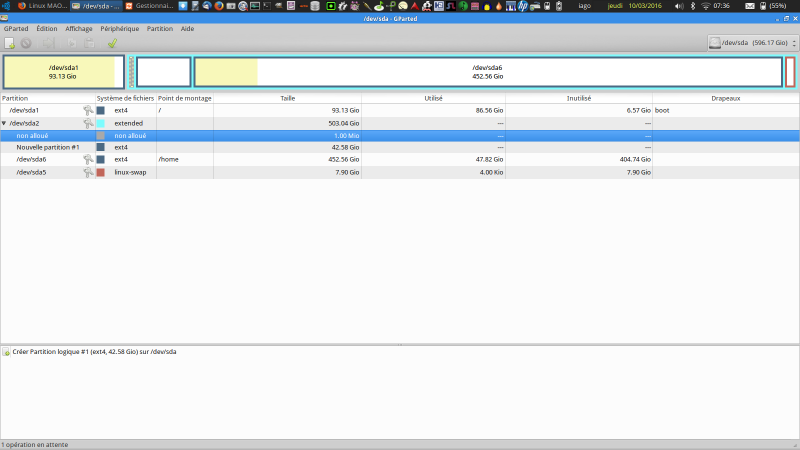This screenshot has width=800, height=450.
Task: Open the Affichage menu
Action: (x=79, y=29)
